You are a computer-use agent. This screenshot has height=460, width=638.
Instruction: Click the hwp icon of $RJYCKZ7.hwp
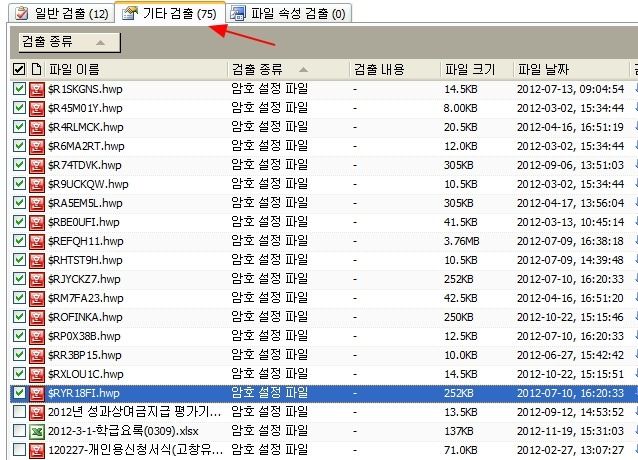click(x=37, y=279)
